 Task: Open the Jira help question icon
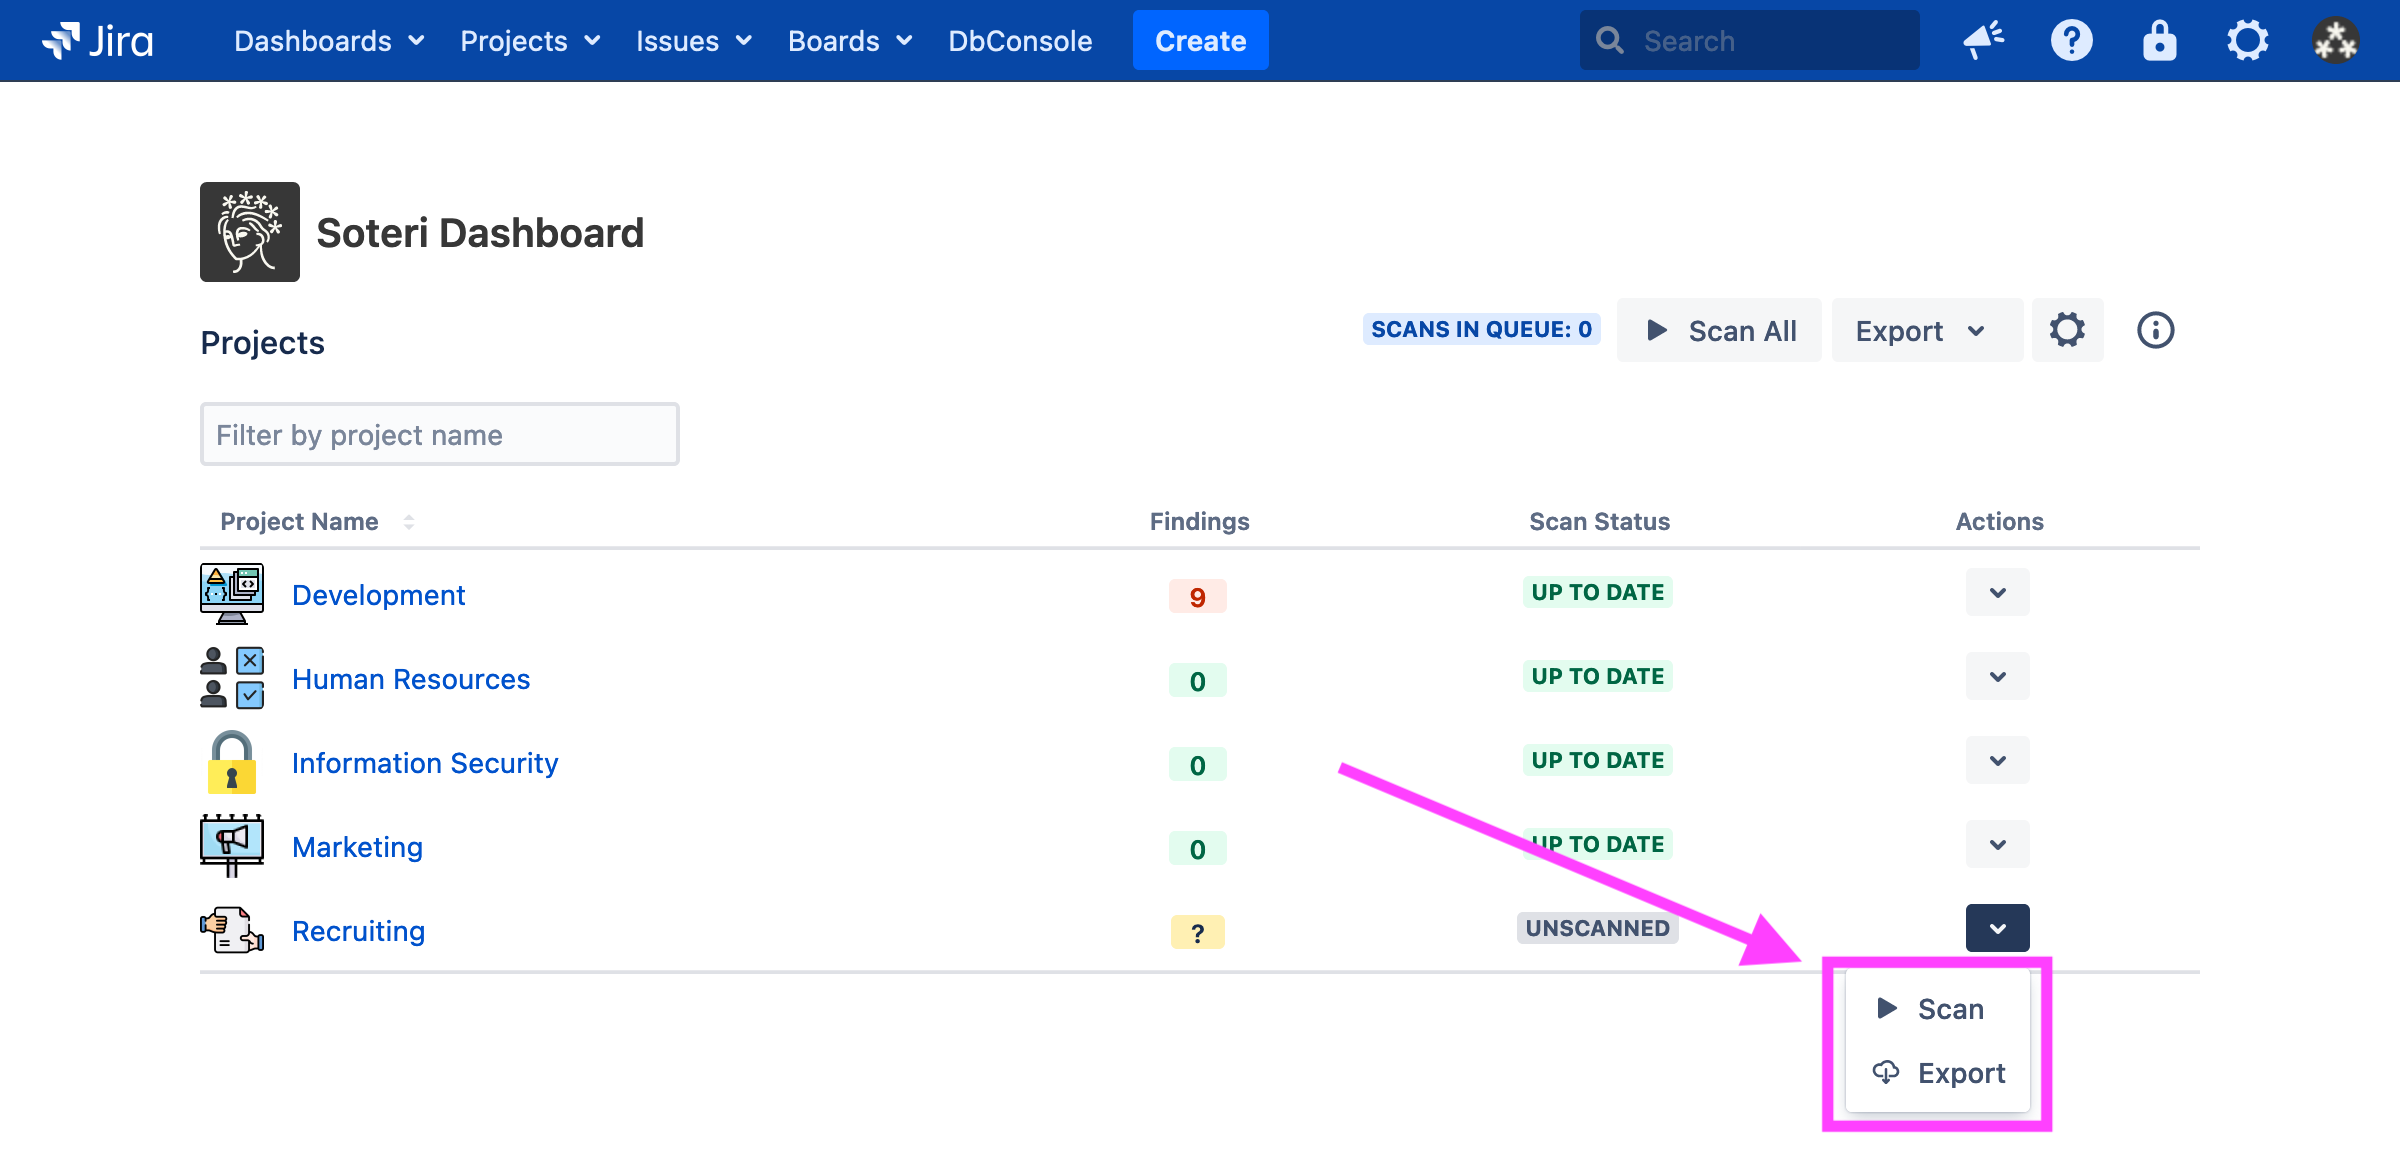click(x=2071, y=41)
